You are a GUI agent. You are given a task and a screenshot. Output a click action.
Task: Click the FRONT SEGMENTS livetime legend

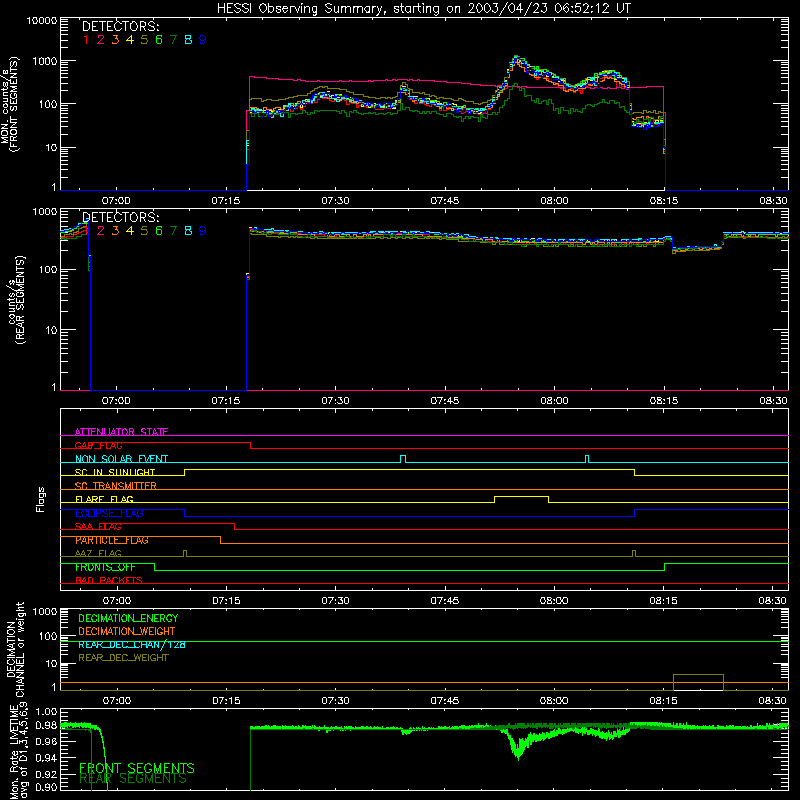pyautogui.click(x=137, y=768)
